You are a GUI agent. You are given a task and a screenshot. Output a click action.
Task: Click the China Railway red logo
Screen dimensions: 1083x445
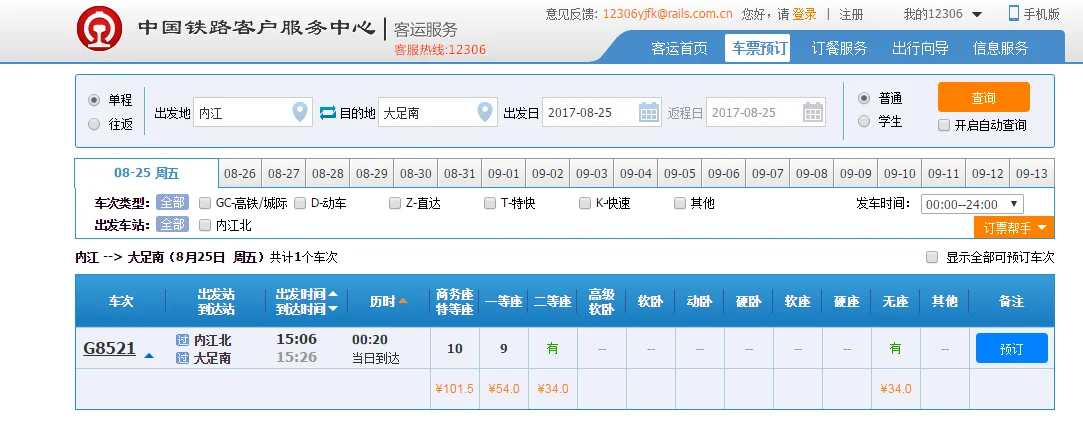[99, 28]
